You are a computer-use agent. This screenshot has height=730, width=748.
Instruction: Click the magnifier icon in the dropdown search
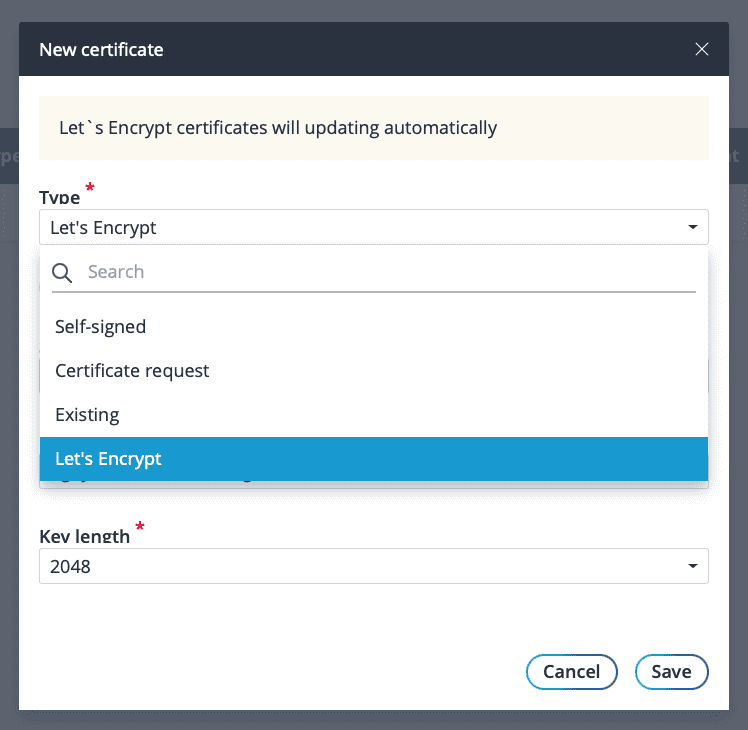pyautogui.click(x=63, y=272)
